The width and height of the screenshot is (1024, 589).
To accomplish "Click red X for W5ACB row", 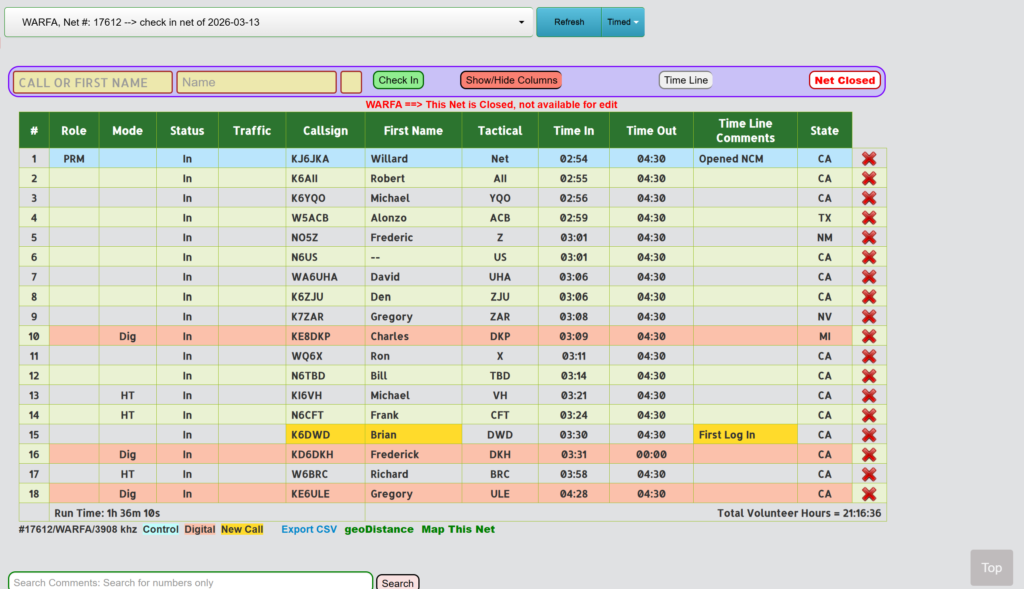I will click(x=868, y=218).
